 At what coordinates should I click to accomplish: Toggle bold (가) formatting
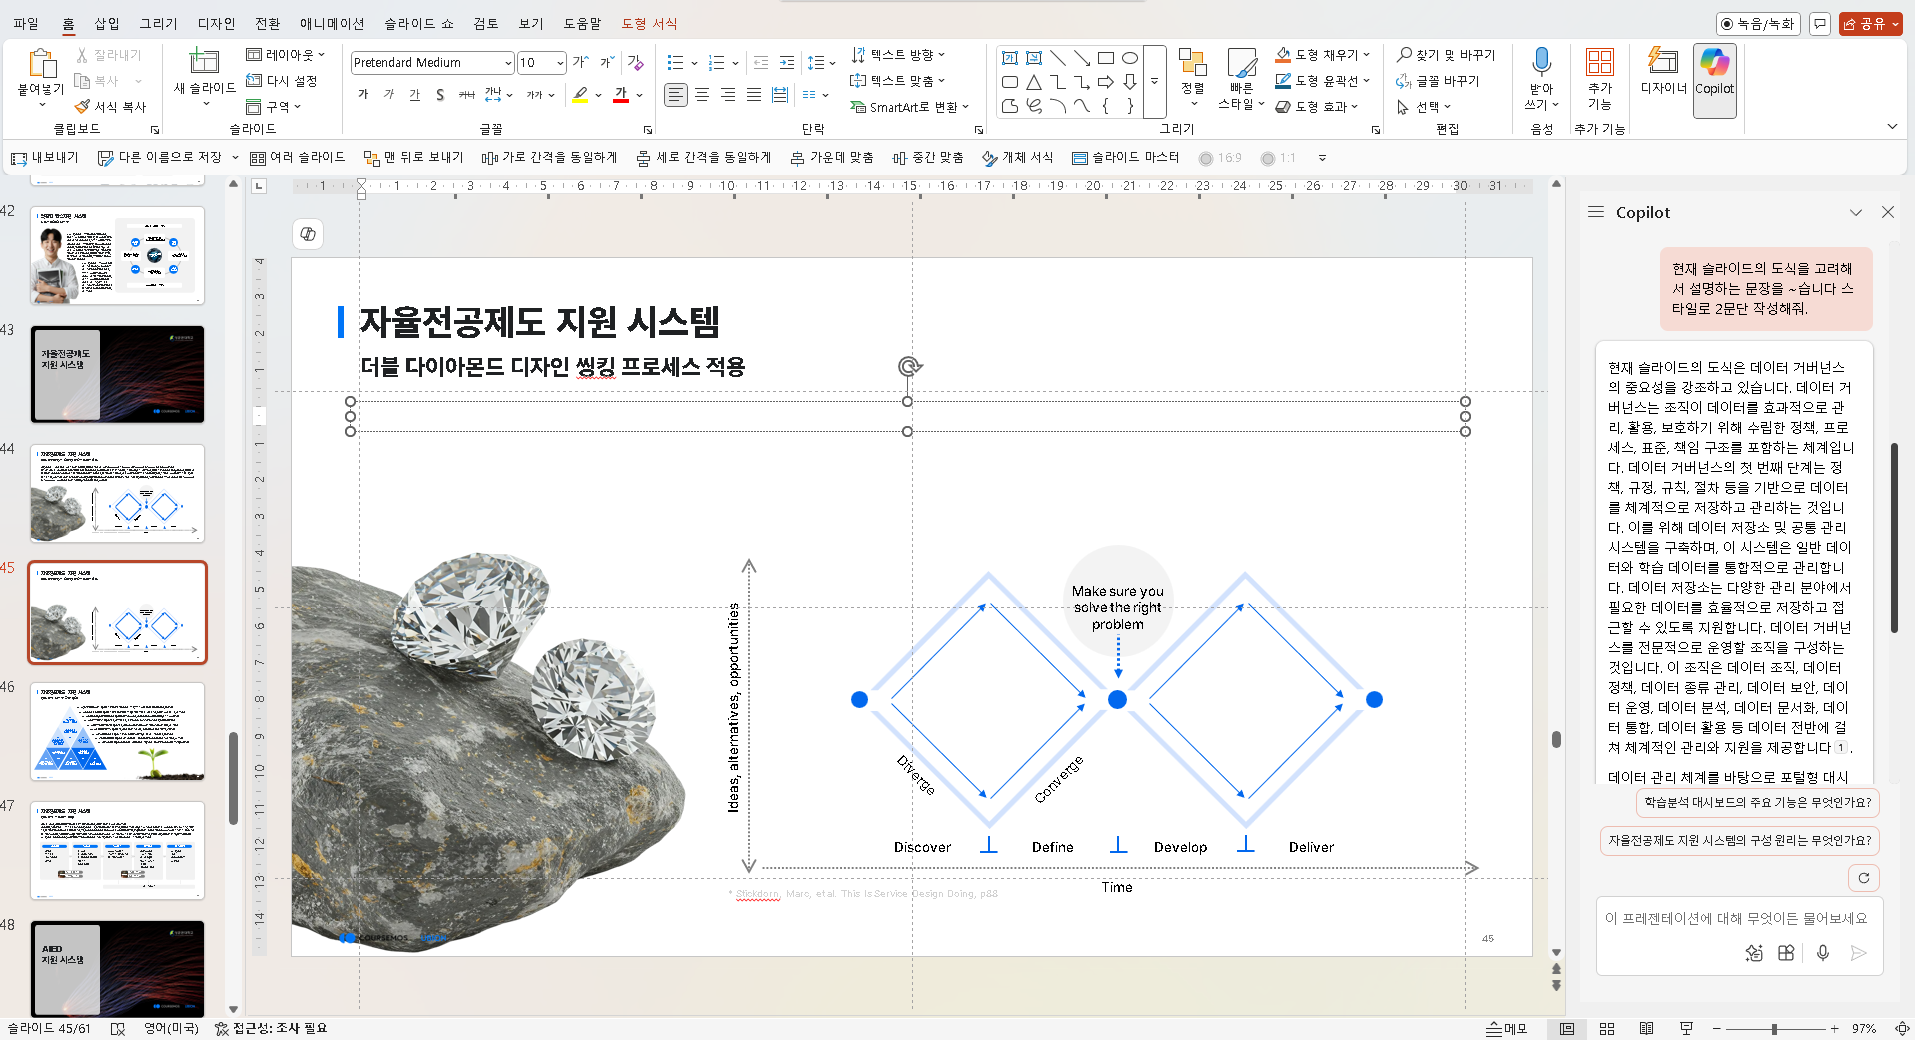coord(363,94)
